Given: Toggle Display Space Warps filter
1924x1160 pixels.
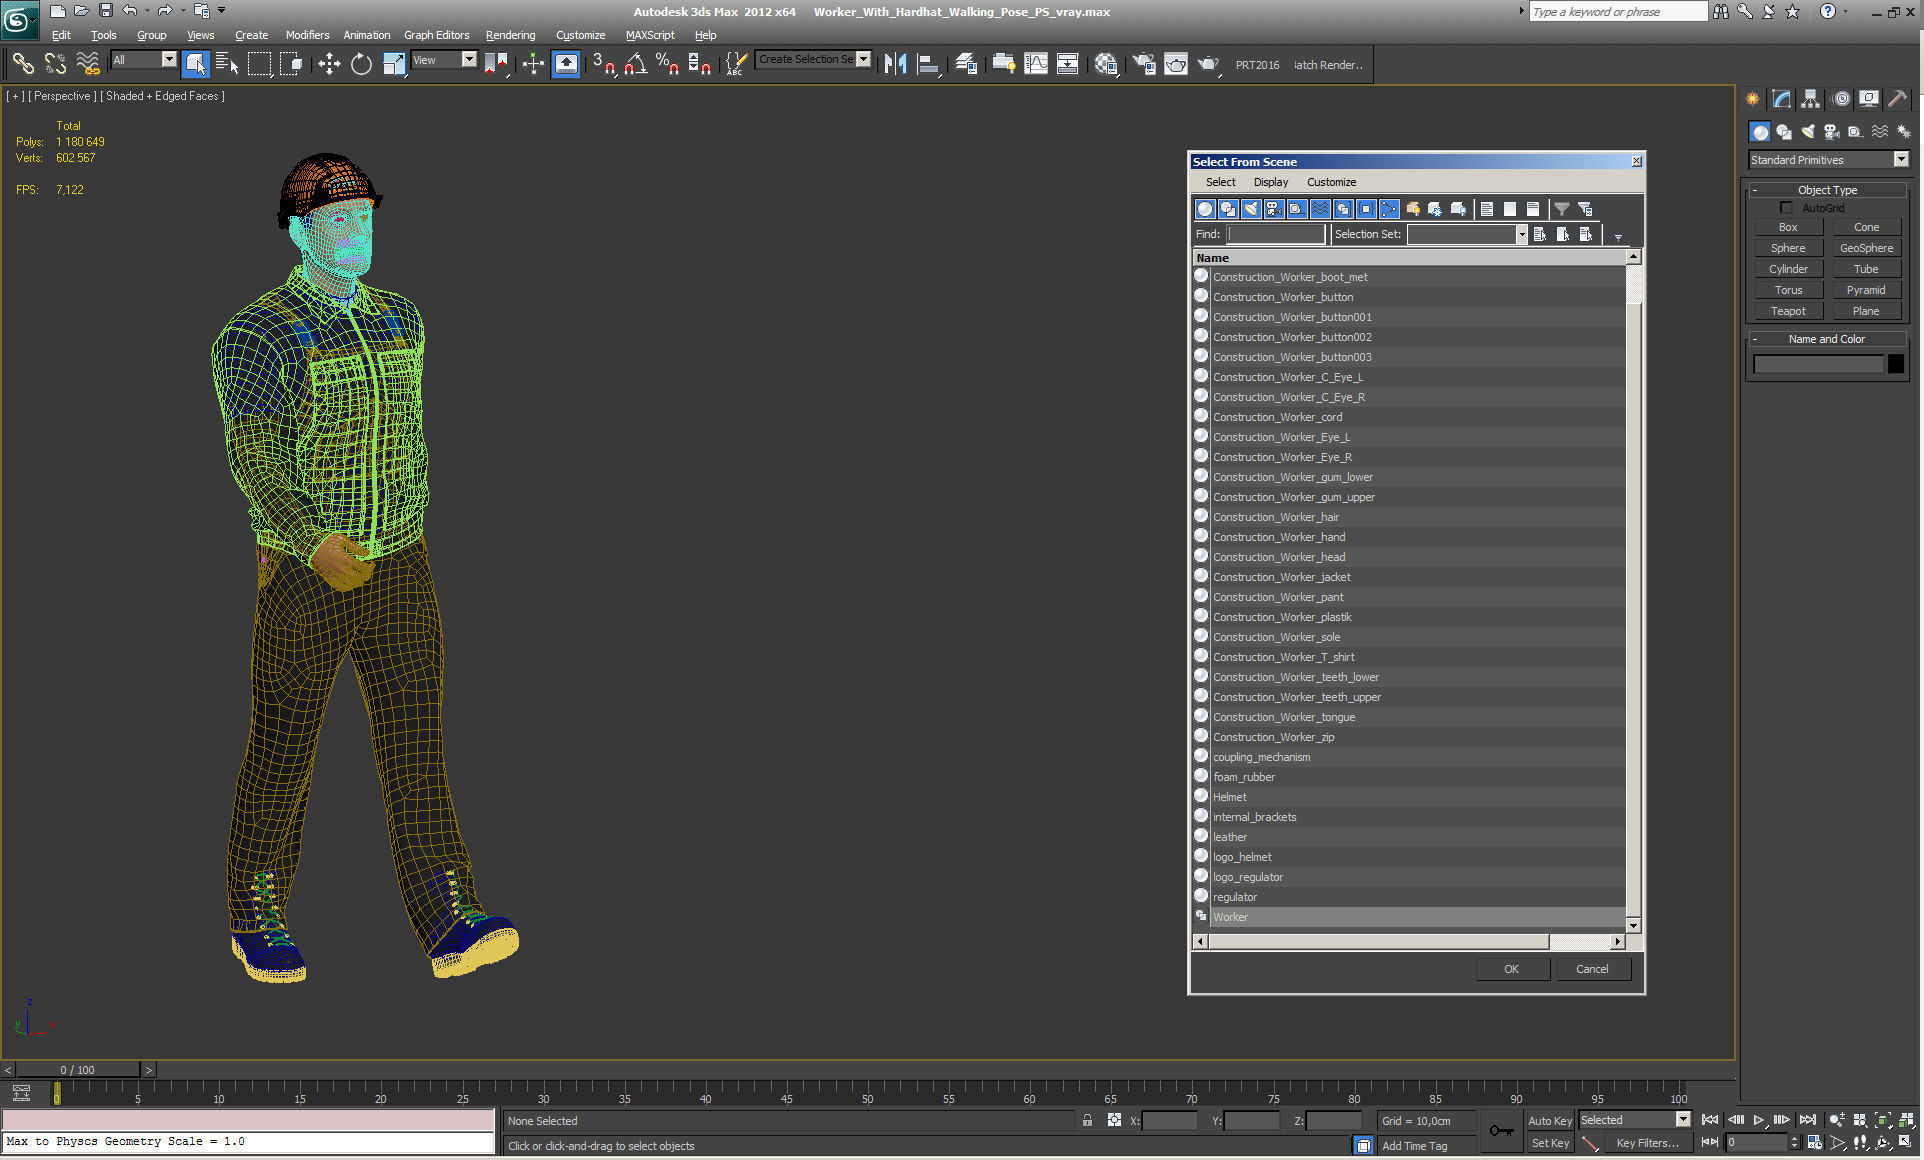Looking at the screenshot, I should [1320, 209].
